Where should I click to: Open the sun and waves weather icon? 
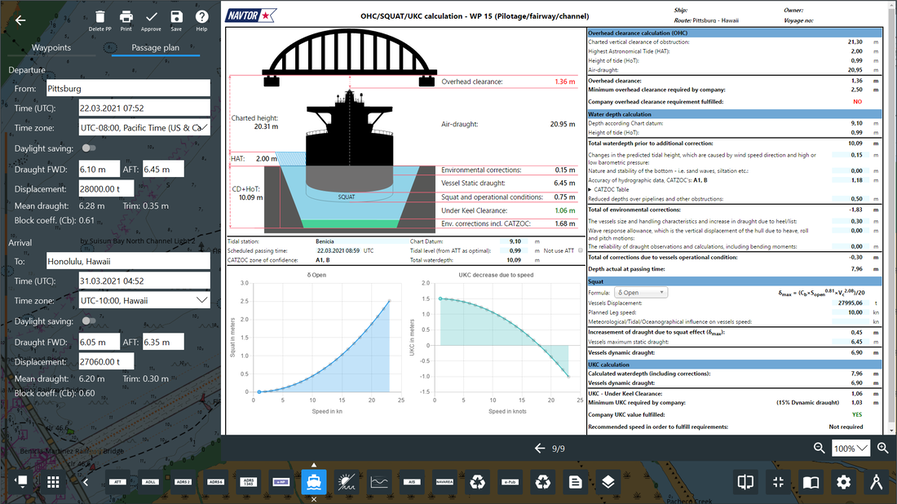coord(346,482)
